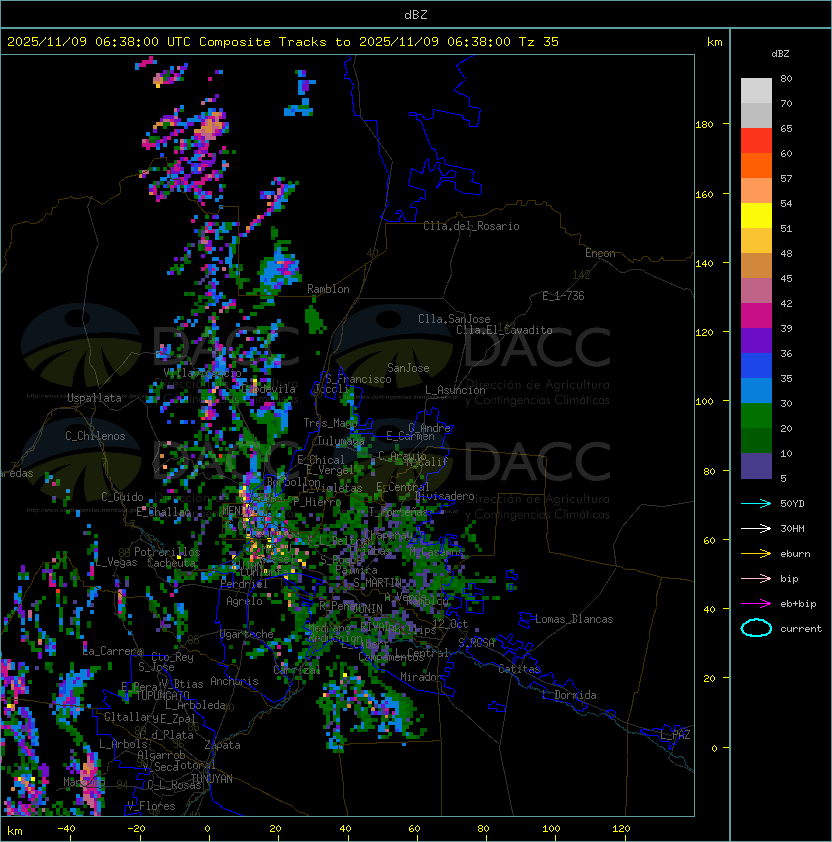Image resolution: width=832 pixels, height=842 pixels.
Task: Select the yellow eburn track arrow
Action: [x=756, y=554]
